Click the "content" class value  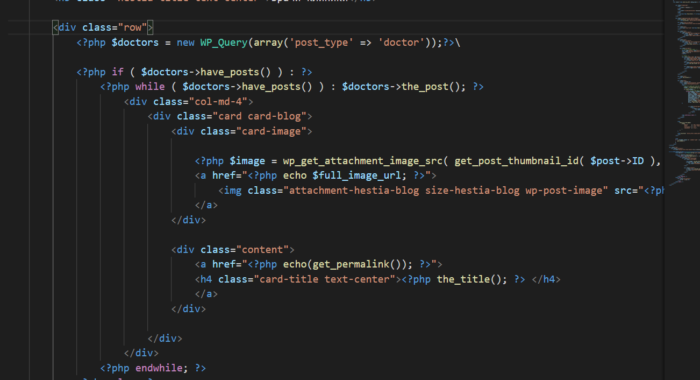(262, 250)
